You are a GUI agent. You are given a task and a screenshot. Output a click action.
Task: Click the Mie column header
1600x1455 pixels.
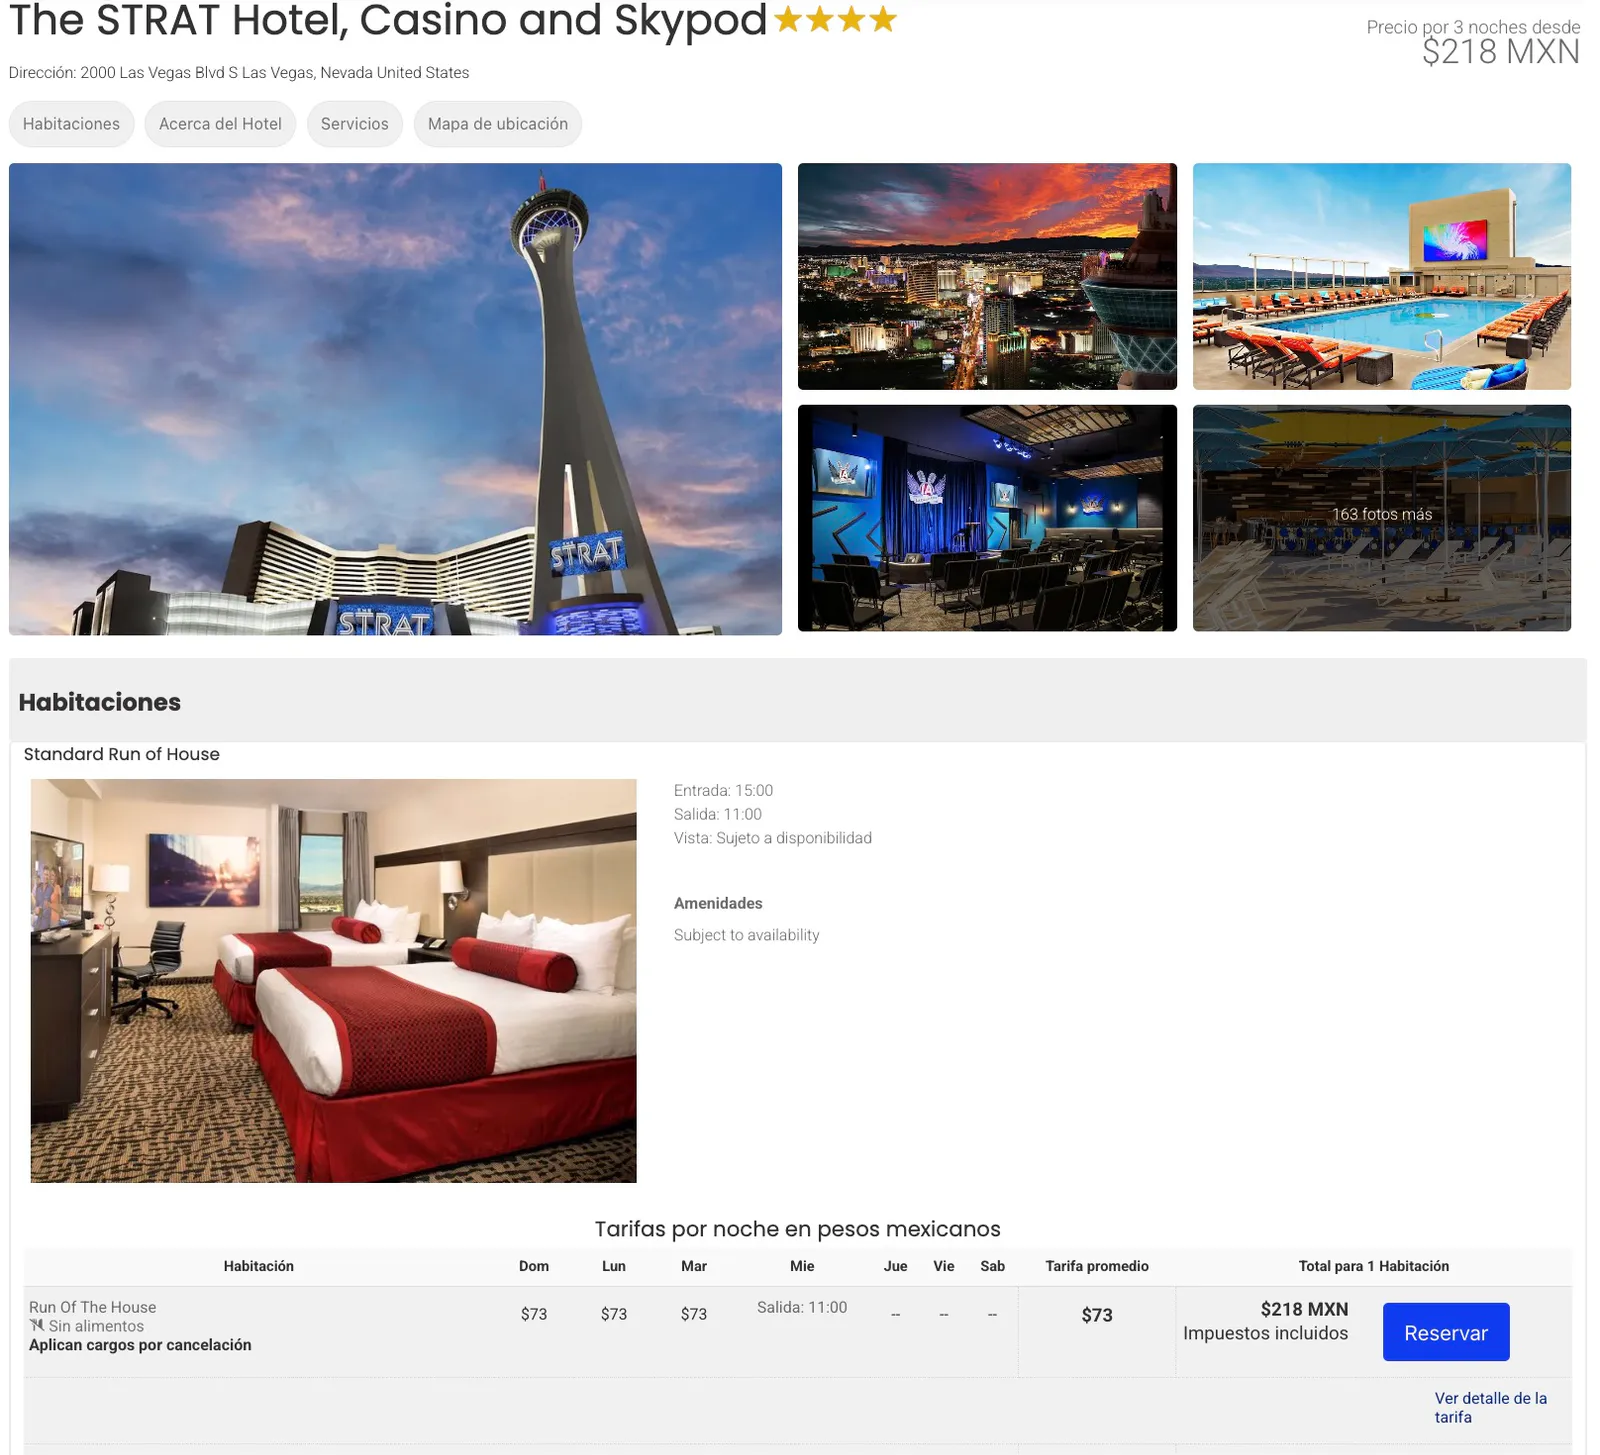802,1266
